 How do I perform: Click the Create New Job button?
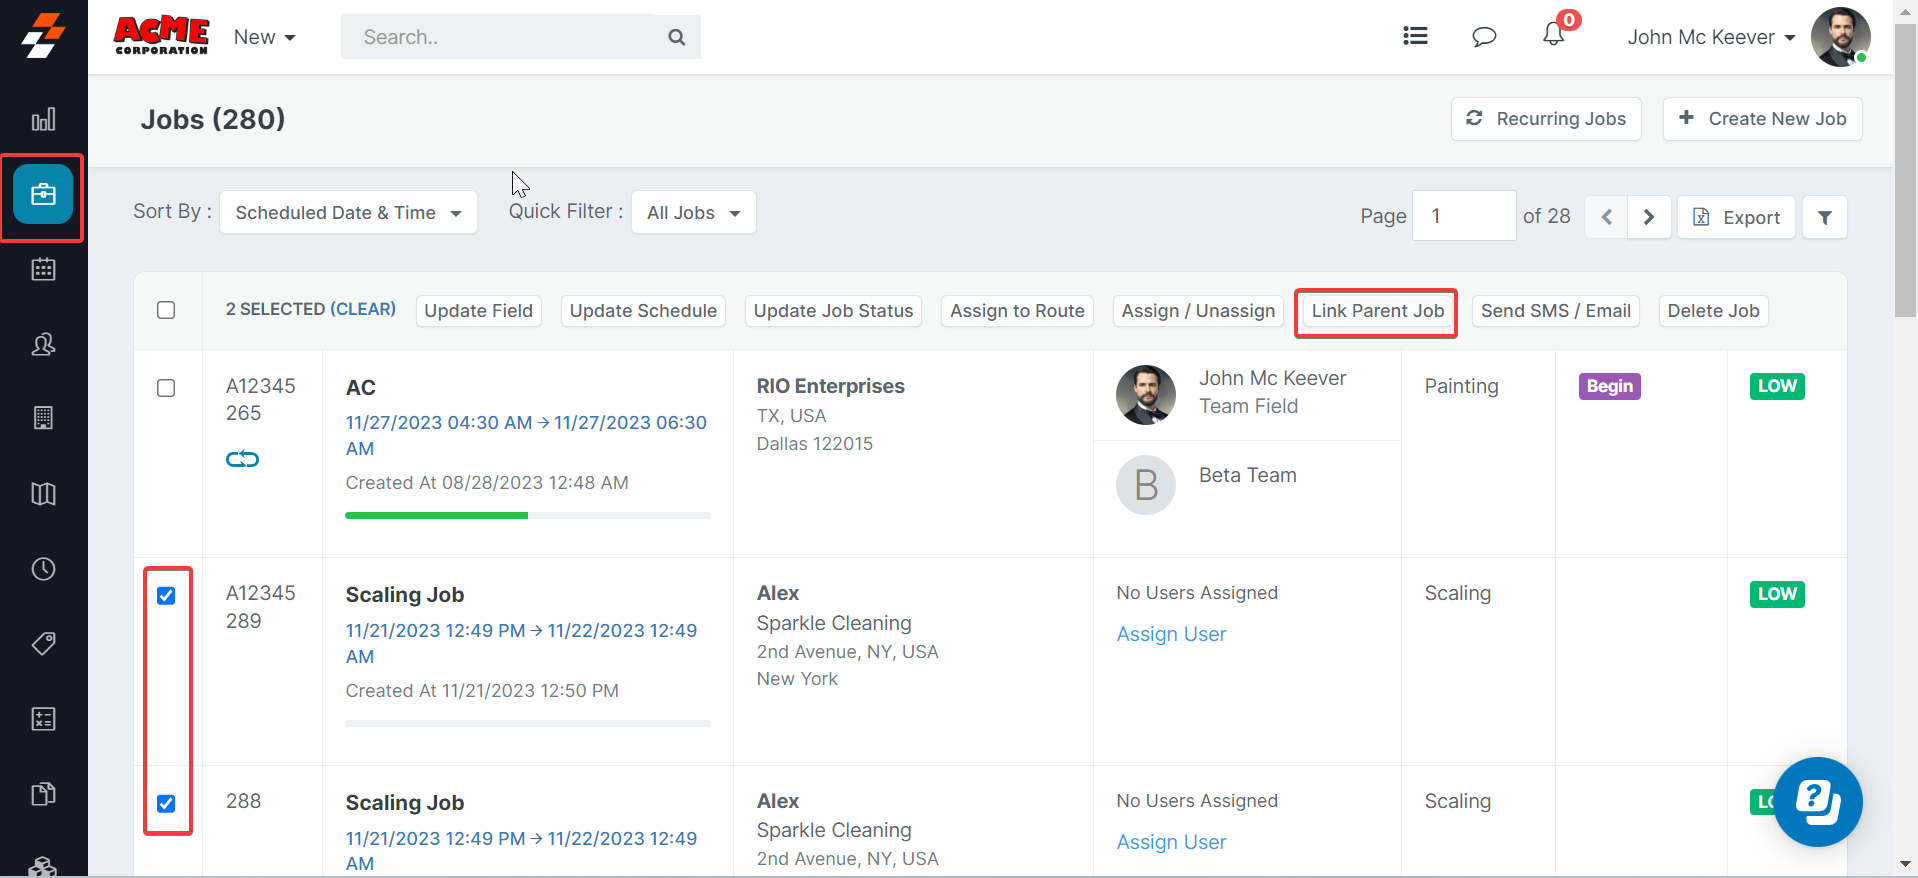pyautogui.click(x=1762, y=119)
